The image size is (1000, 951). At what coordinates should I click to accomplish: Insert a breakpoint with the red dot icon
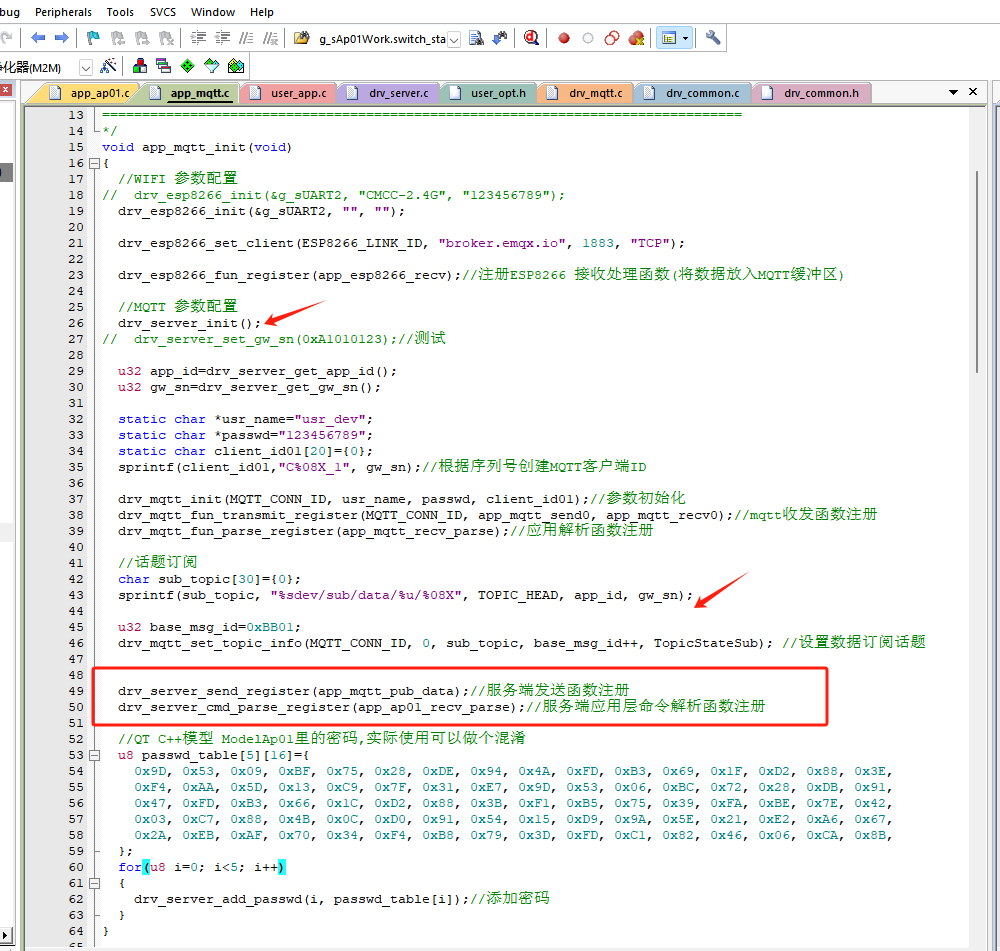pos(564,38)
